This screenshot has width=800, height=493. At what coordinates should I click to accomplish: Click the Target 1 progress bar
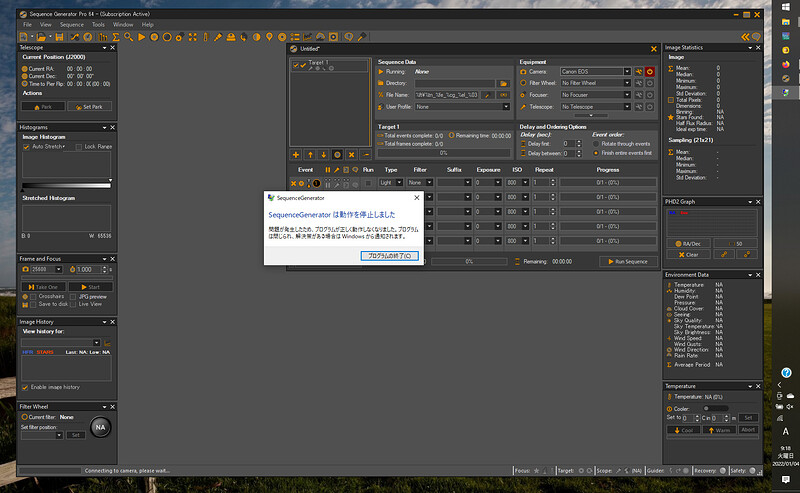[443, 153]
